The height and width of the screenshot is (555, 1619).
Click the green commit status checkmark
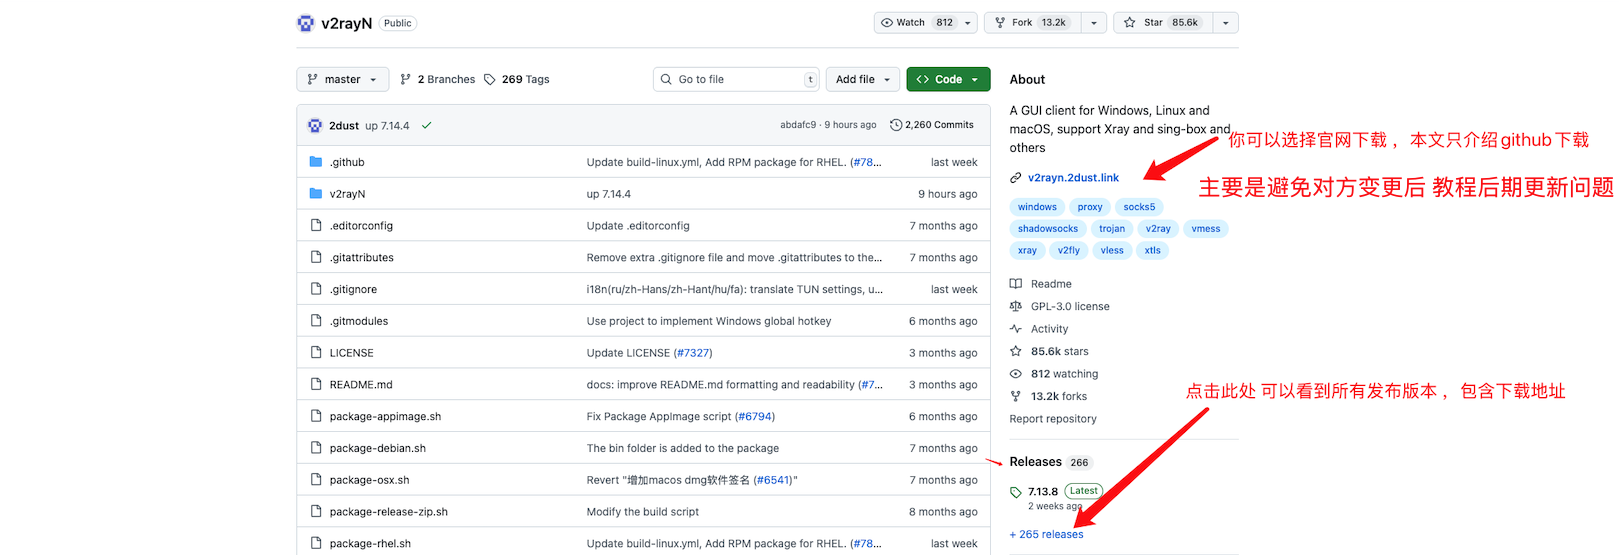(x=427, y=125)
